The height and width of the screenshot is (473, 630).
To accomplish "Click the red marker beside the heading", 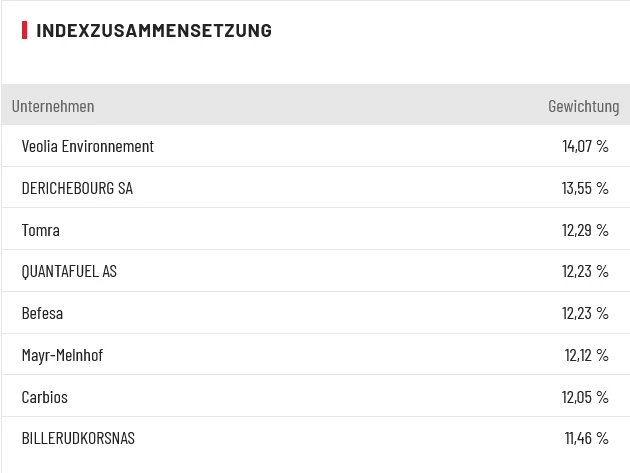I will (24, 30).
